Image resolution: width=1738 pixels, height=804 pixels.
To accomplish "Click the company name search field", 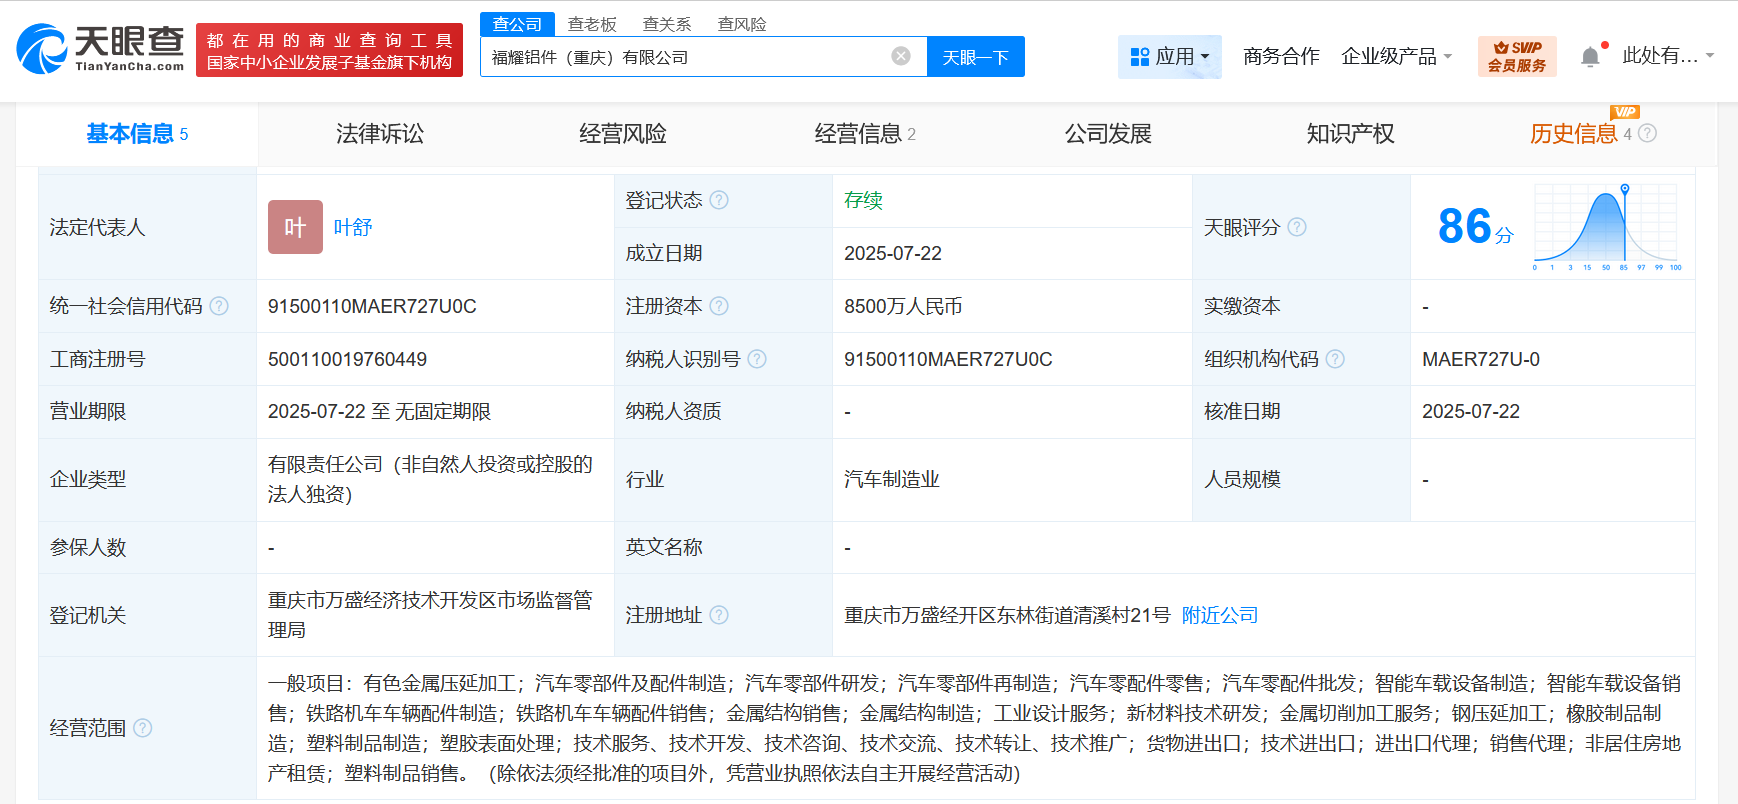I will [x=685, y=57].
